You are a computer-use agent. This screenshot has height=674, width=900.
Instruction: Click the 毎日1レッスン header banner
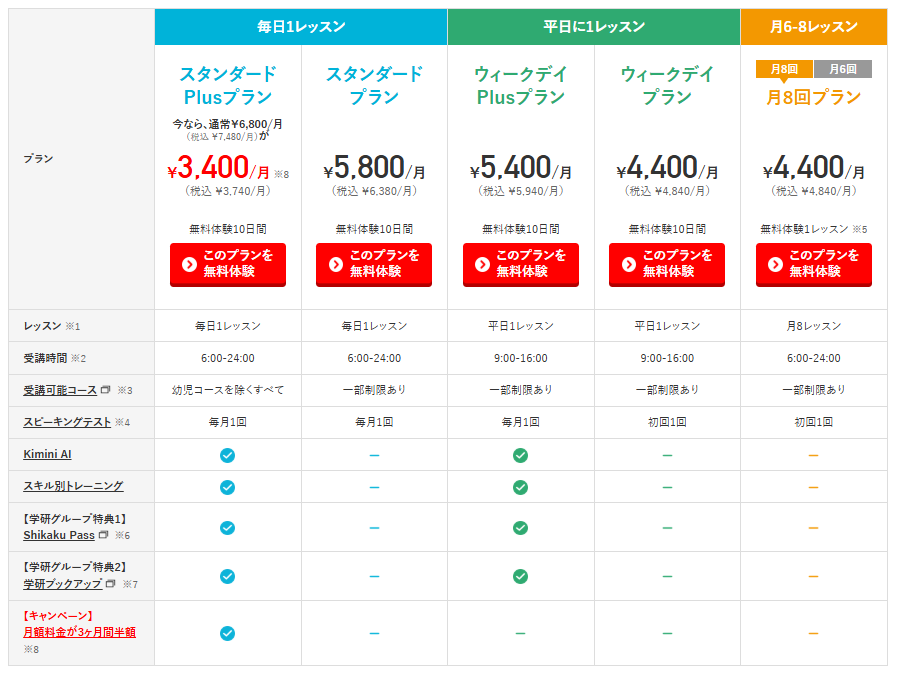point(300,27)
